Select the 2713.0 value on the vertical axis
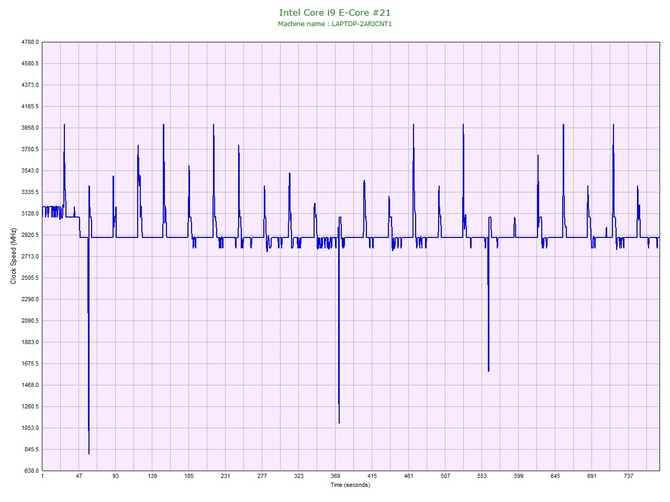Viewport: 670px width, 502px height. [x=30, y=256]
